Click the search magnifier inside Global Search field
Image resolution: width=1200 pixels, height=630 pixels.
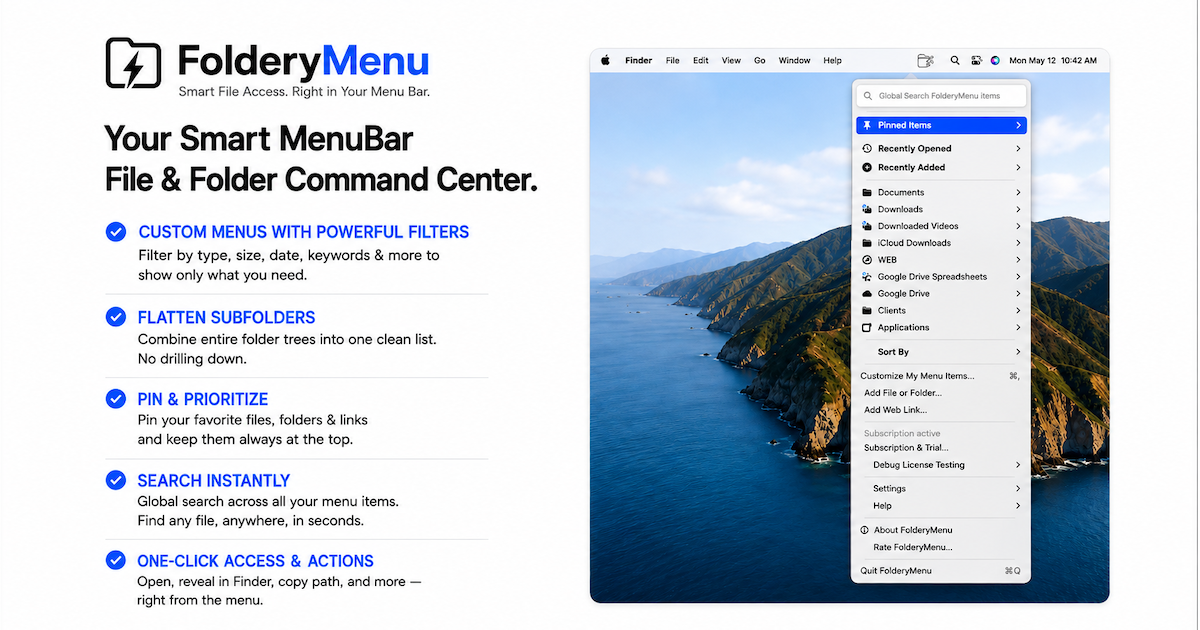pyautogui.click(x=868, y=96)
